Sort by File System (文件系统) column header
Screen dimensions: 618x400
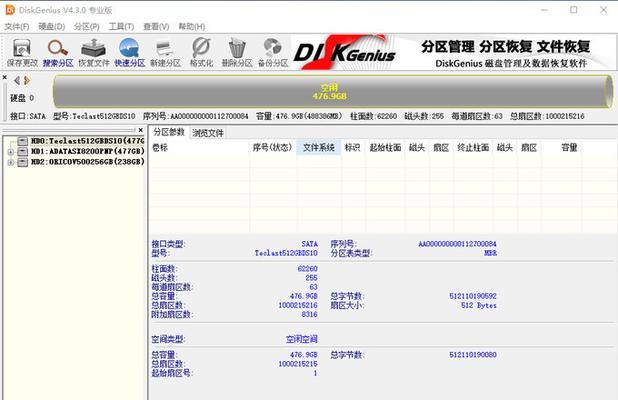point(318,148)
